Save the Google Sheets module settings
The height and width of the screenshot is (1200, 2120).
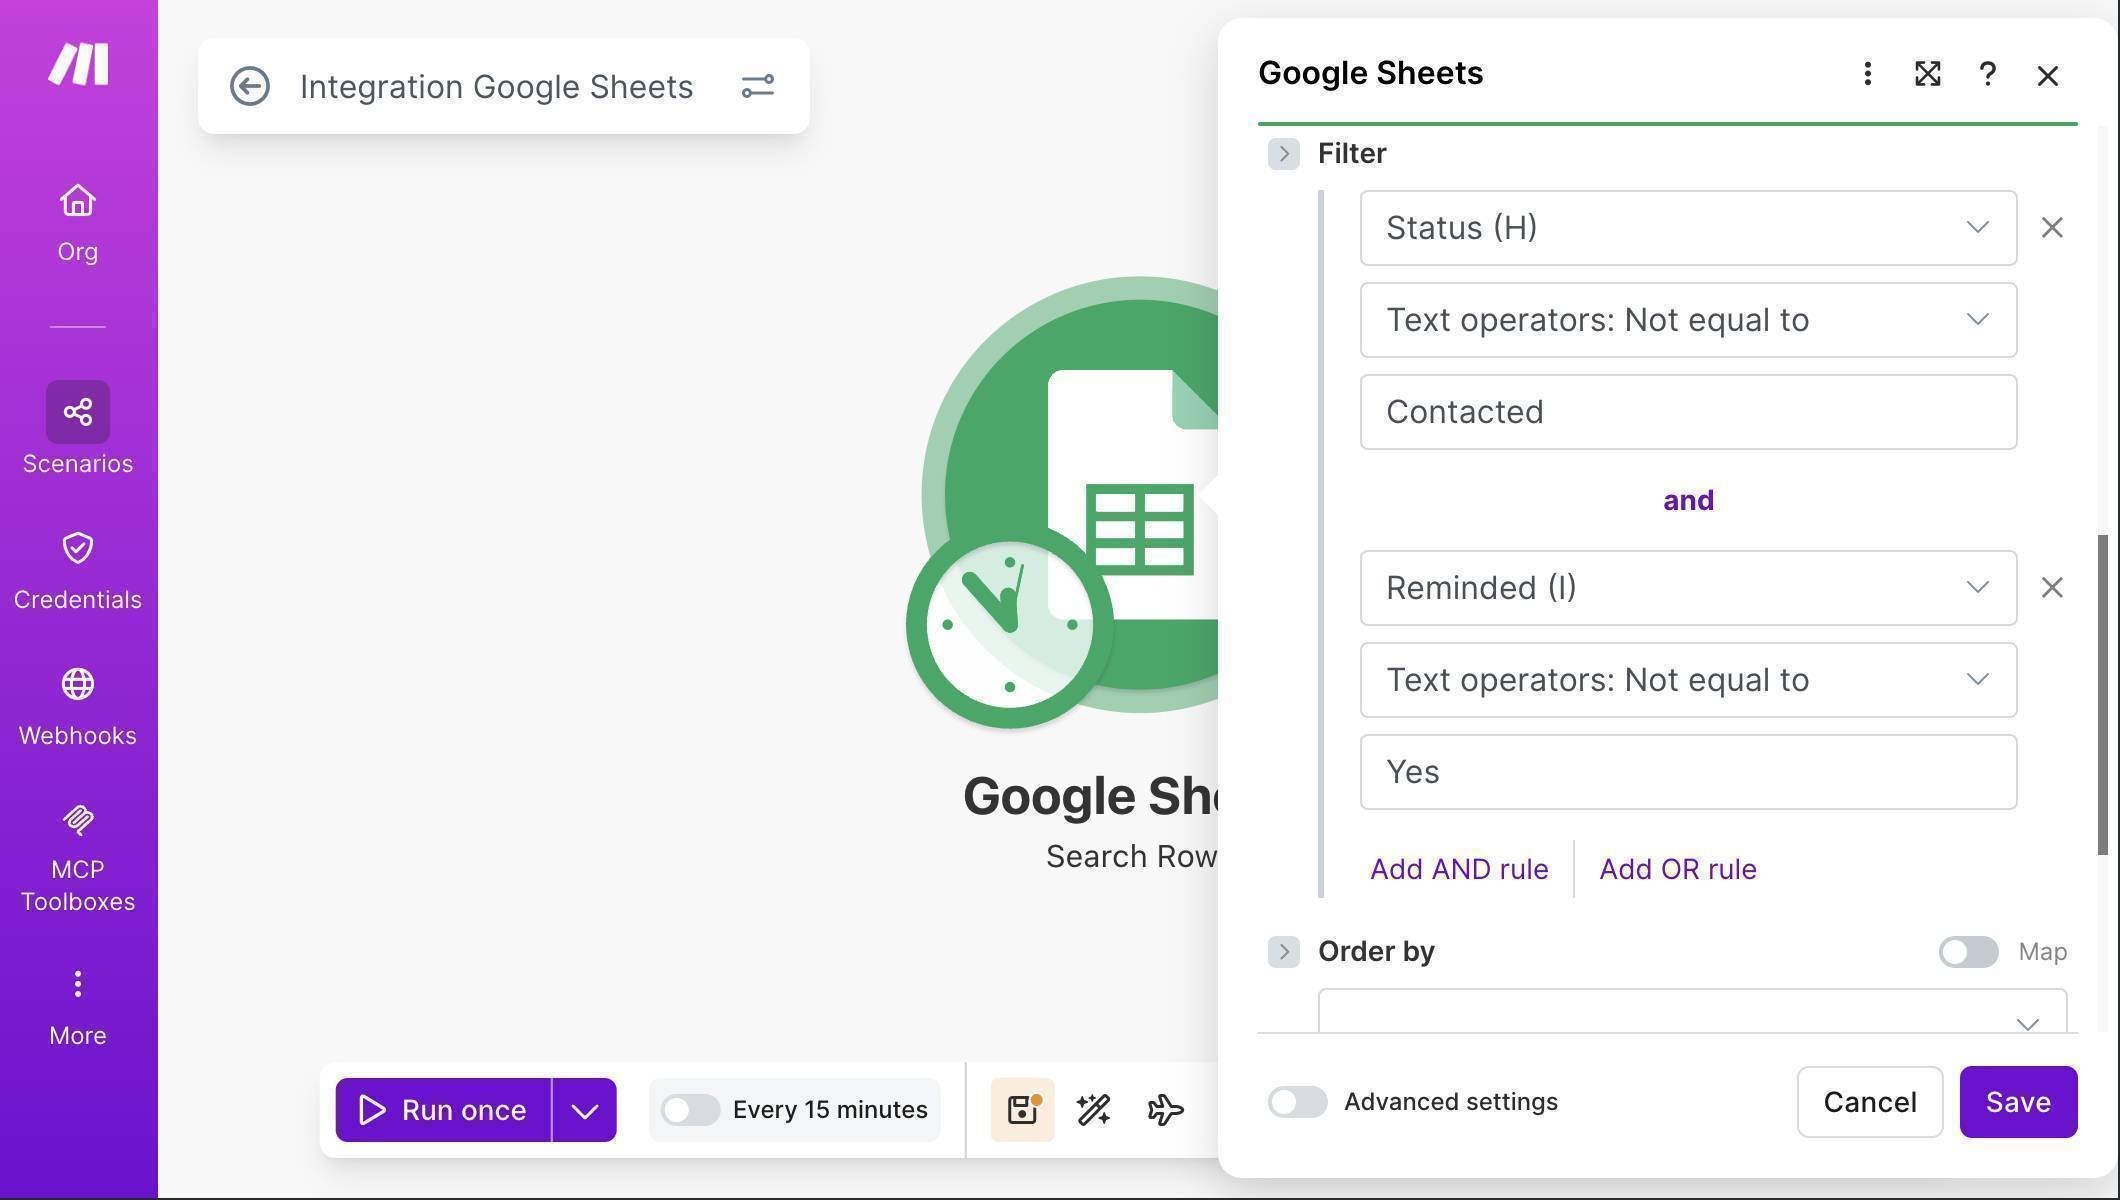click(2018, 1102)
